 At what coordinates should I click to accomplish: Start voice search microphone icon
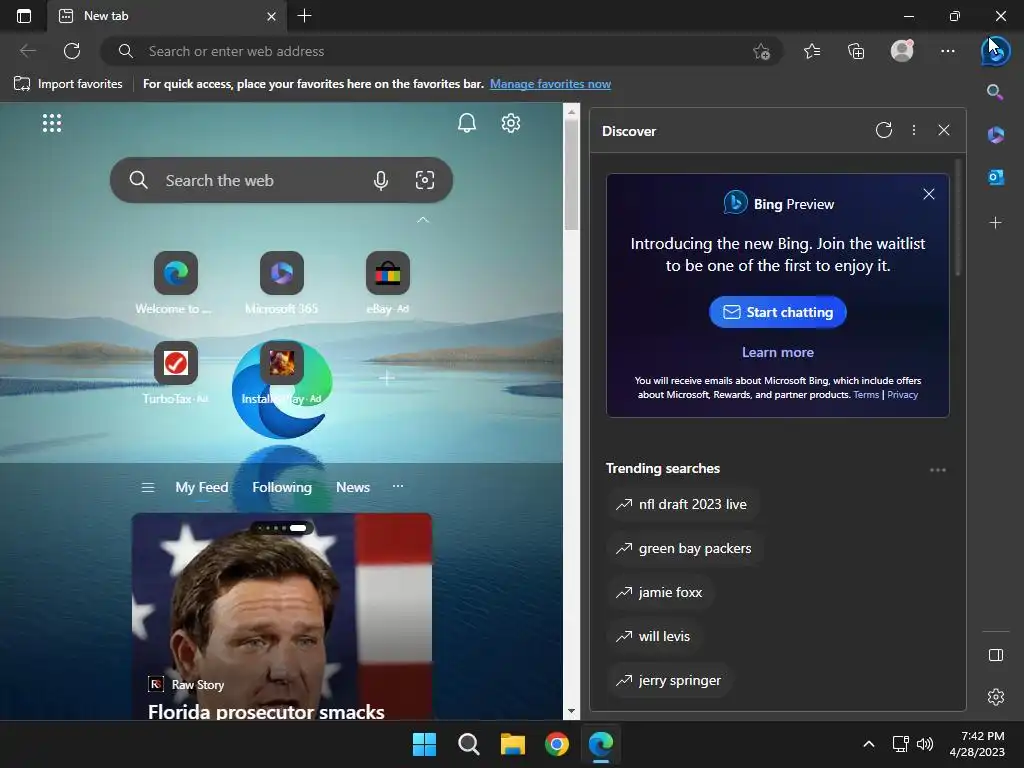pyautogui.click(x=381, y=180)
